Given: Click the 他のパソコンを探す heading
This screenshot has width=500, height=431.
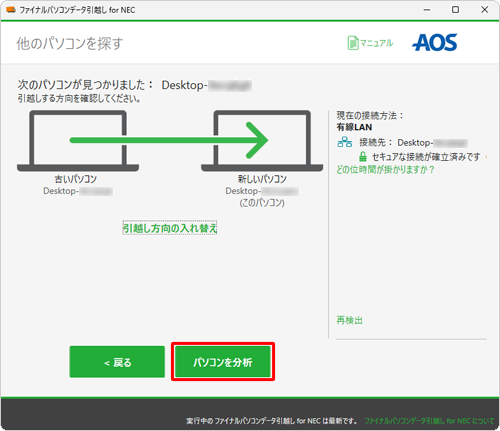Looking at the screenshot, I should click(70, 43).
